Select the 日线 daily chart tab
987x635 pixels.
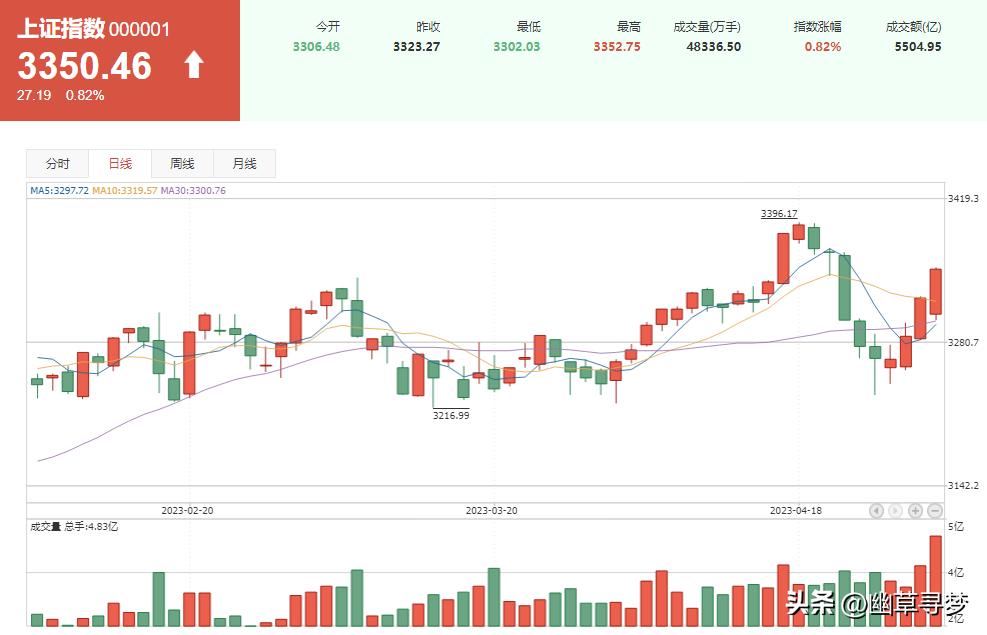(x=119, y=163)
